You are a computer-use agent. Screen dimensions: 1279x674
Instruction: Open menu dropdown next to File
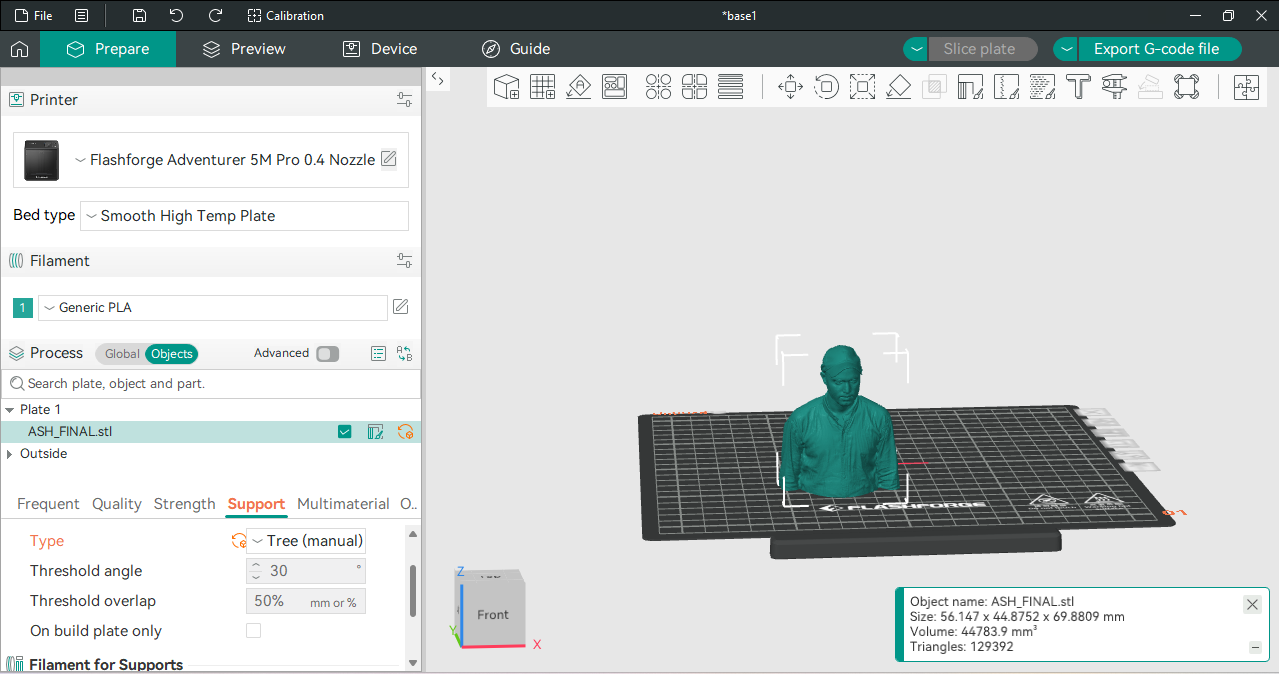point(82,16)
